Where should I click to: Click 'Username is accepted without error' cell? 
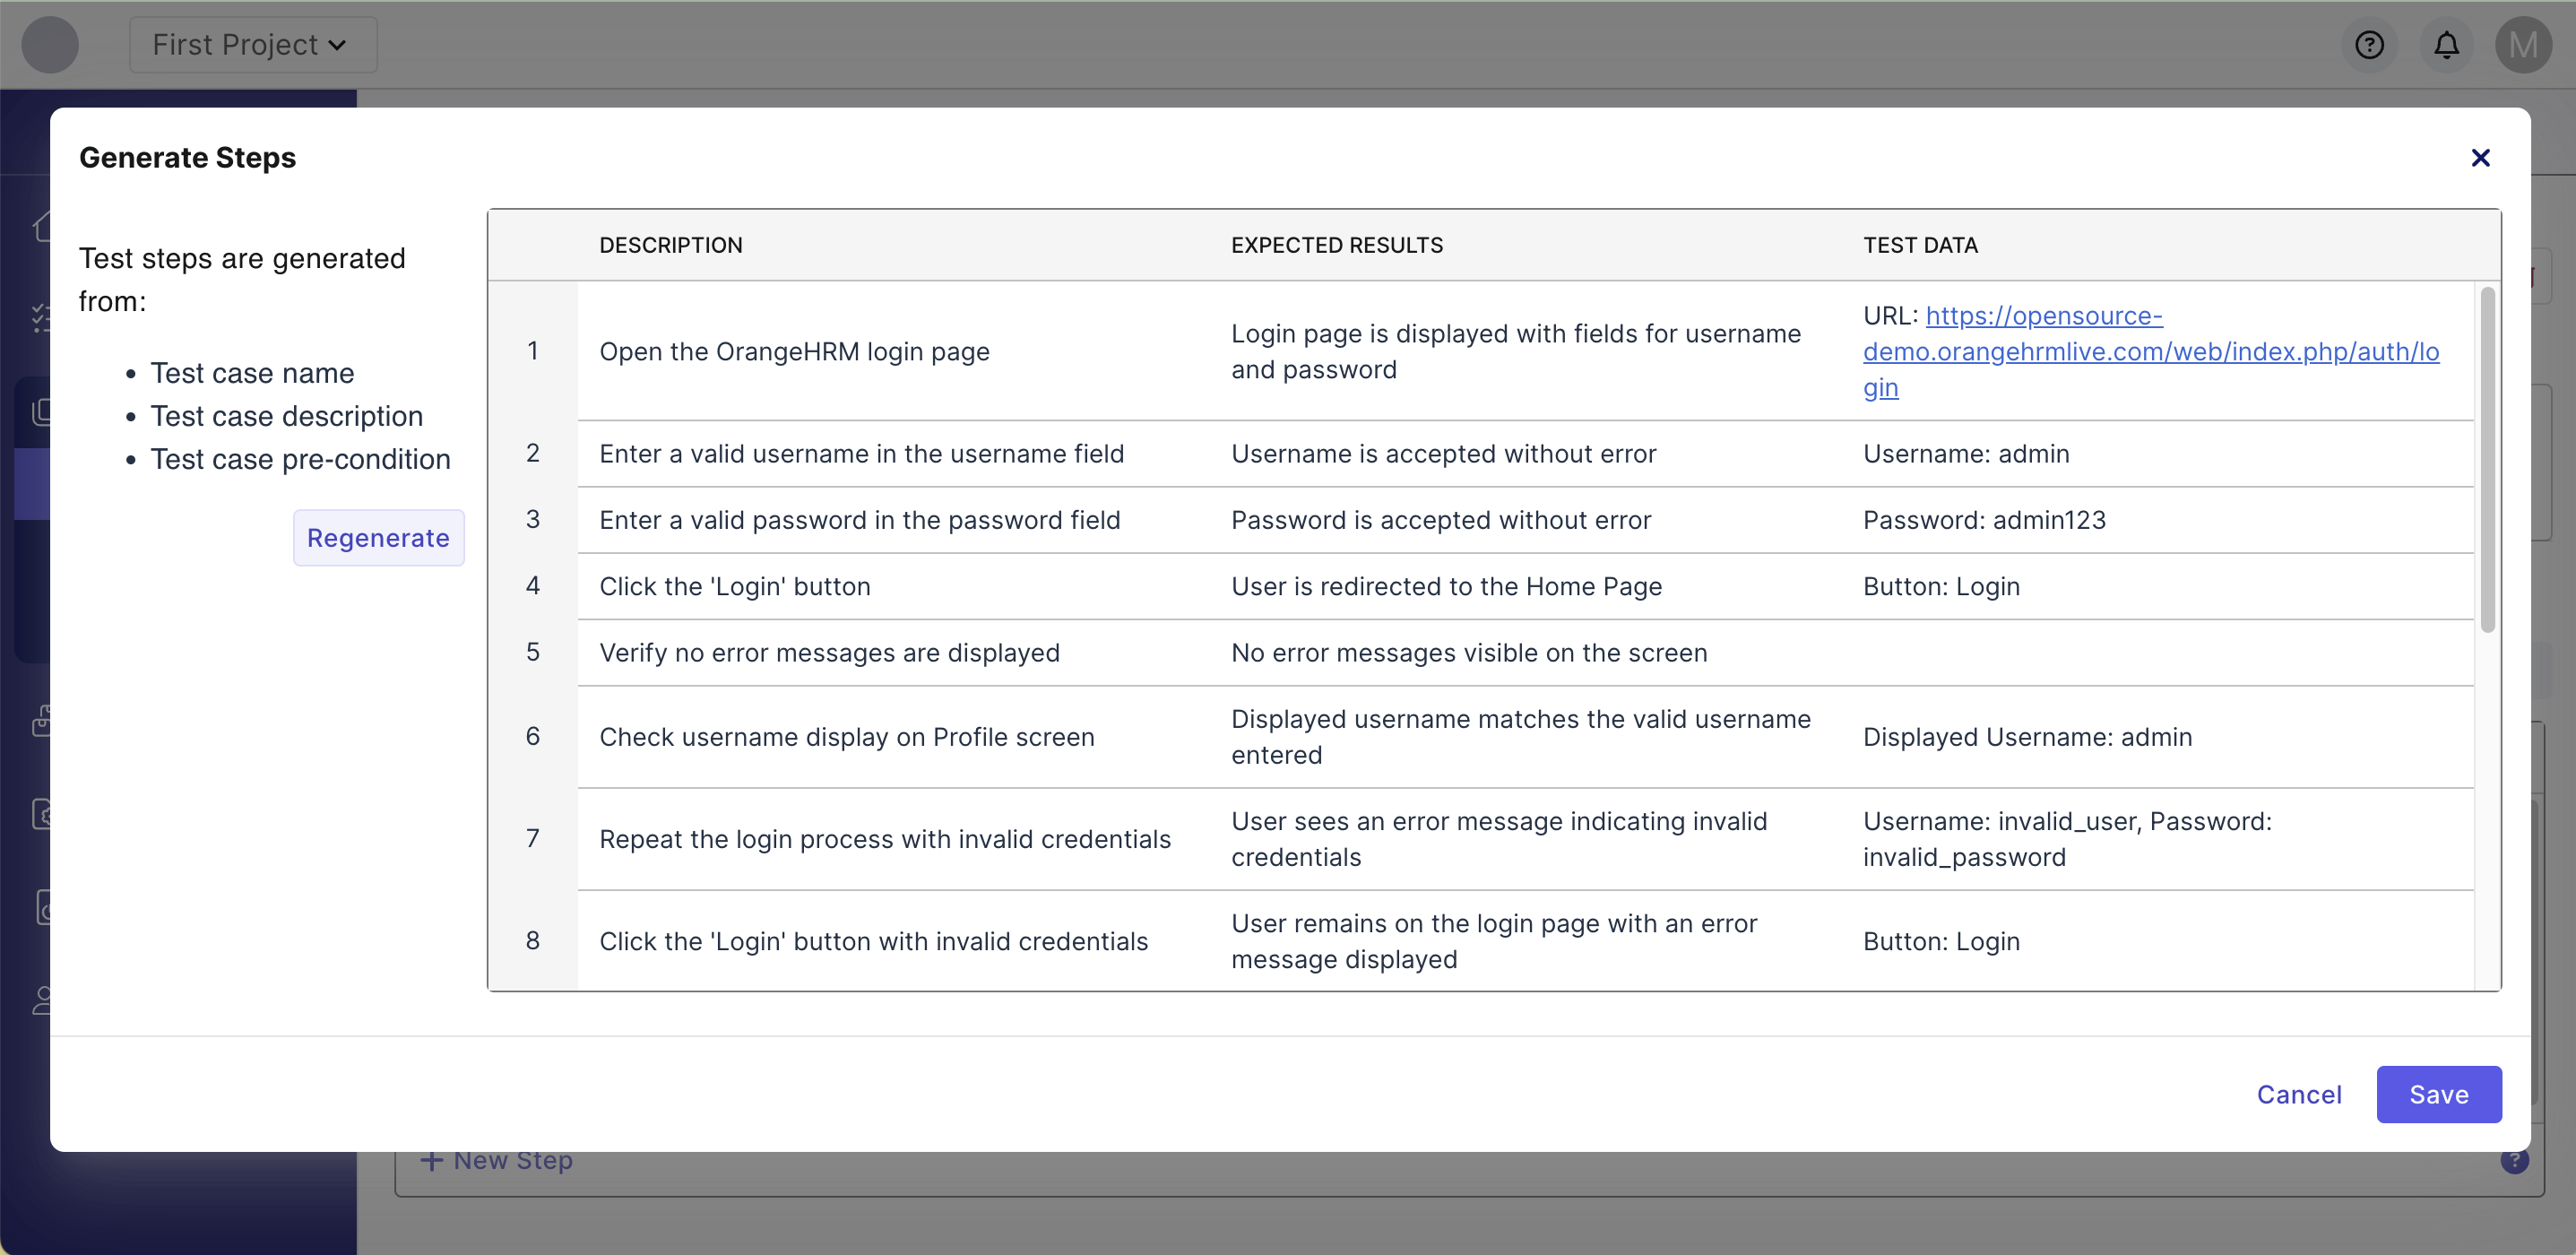click(1443, 454)
